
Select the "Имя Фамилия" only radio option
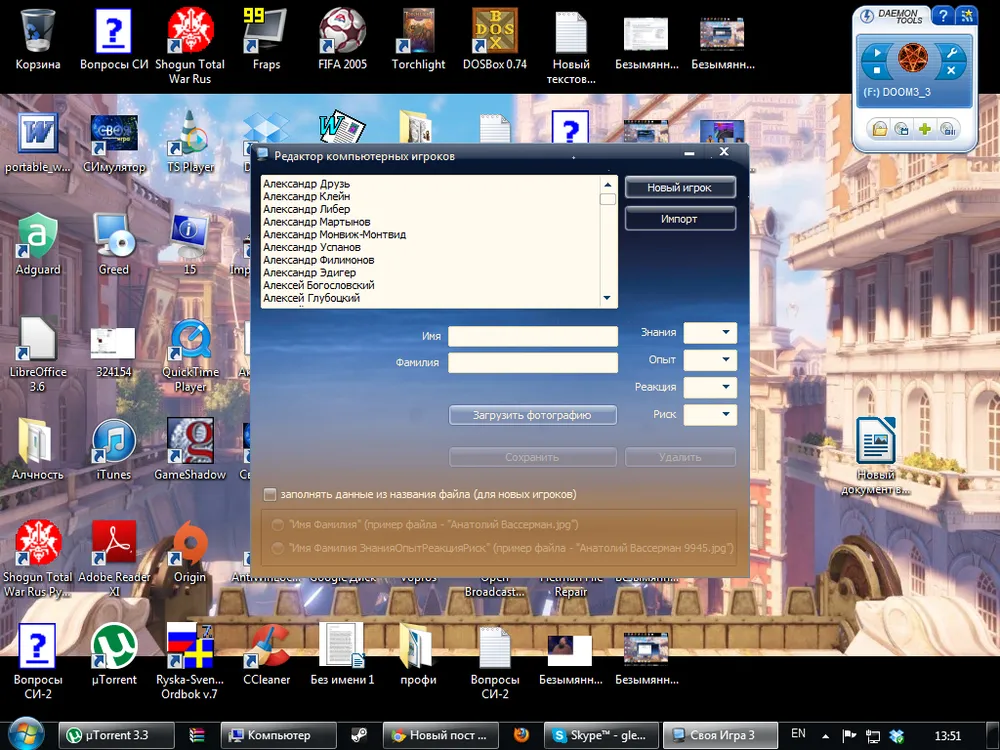[278, 524]
